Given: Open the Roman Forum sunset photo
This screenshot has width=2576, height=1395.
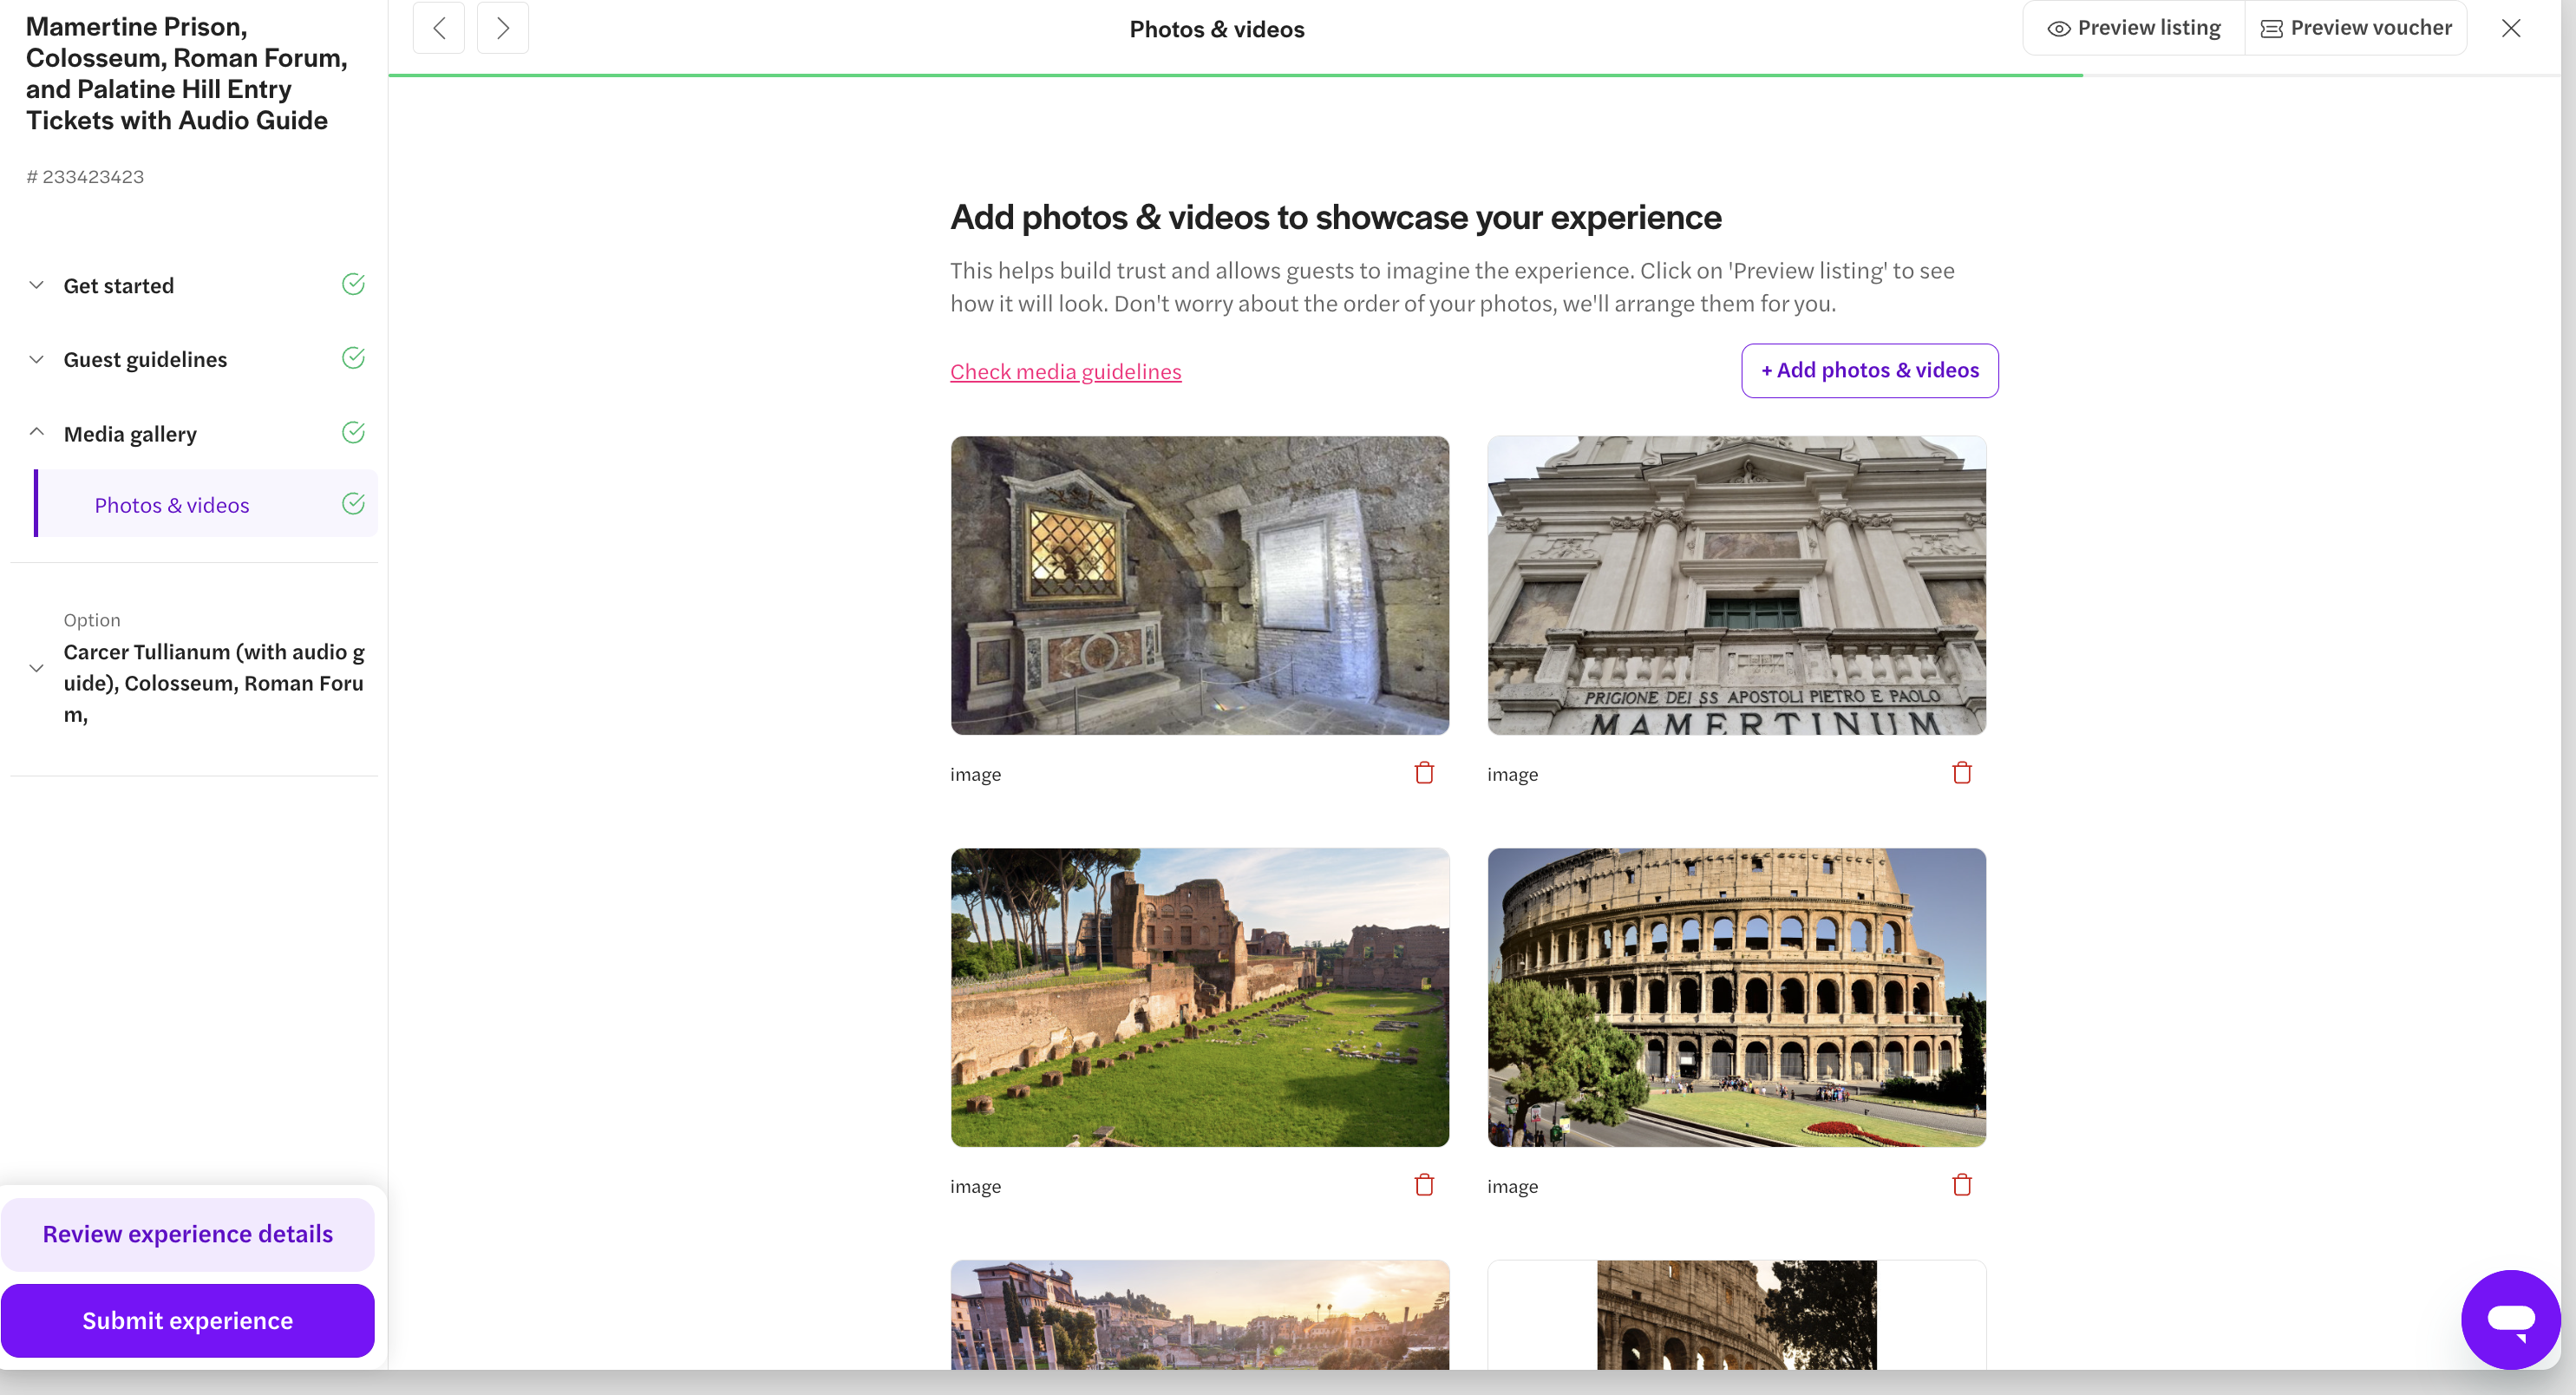Looking at the screenshot, I should (1199, 1315).
